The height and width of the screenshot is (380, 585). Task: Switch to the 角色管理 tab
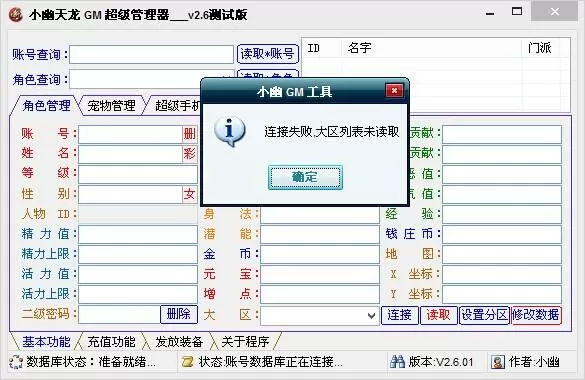(x=46, y=106)
